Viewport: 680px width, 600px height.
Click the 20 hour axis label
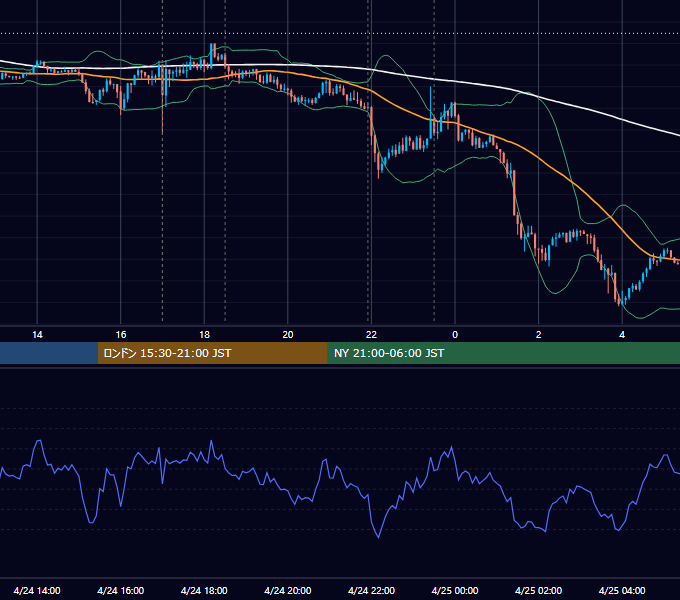[x=288, y=335]
